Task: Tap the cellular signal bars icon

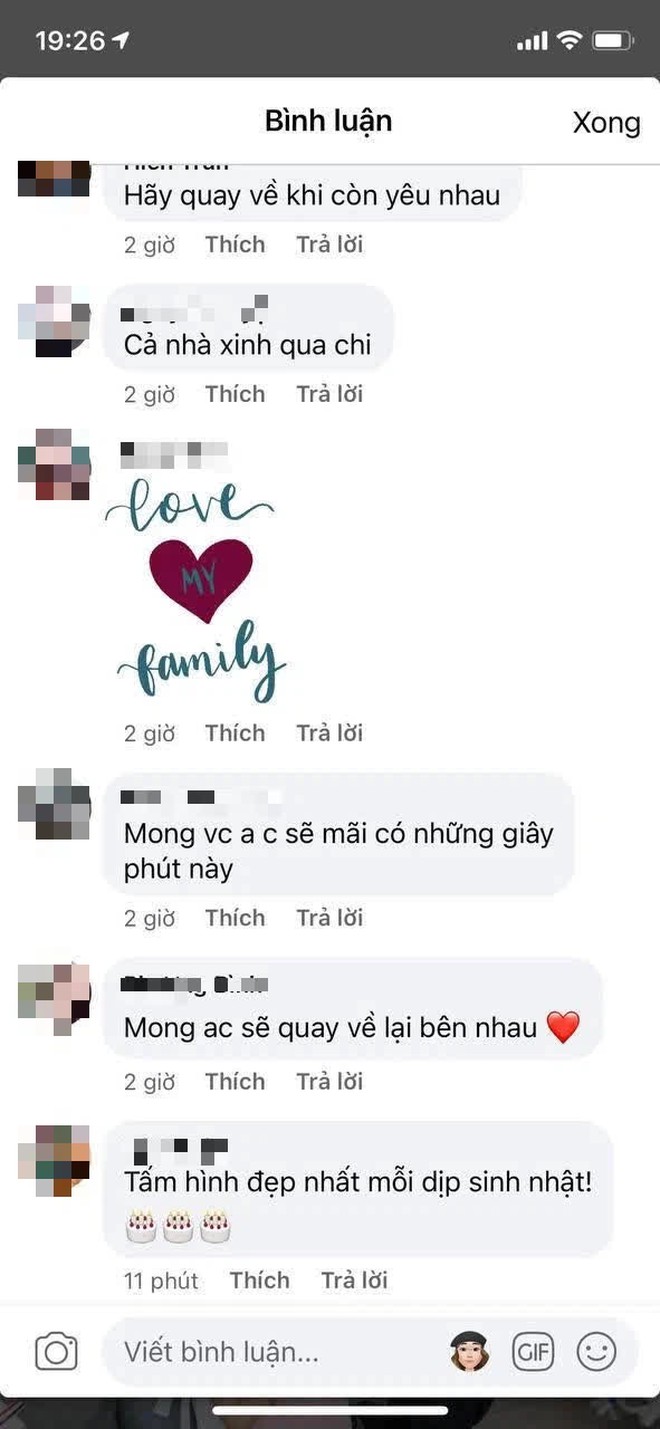Action: 532,41
